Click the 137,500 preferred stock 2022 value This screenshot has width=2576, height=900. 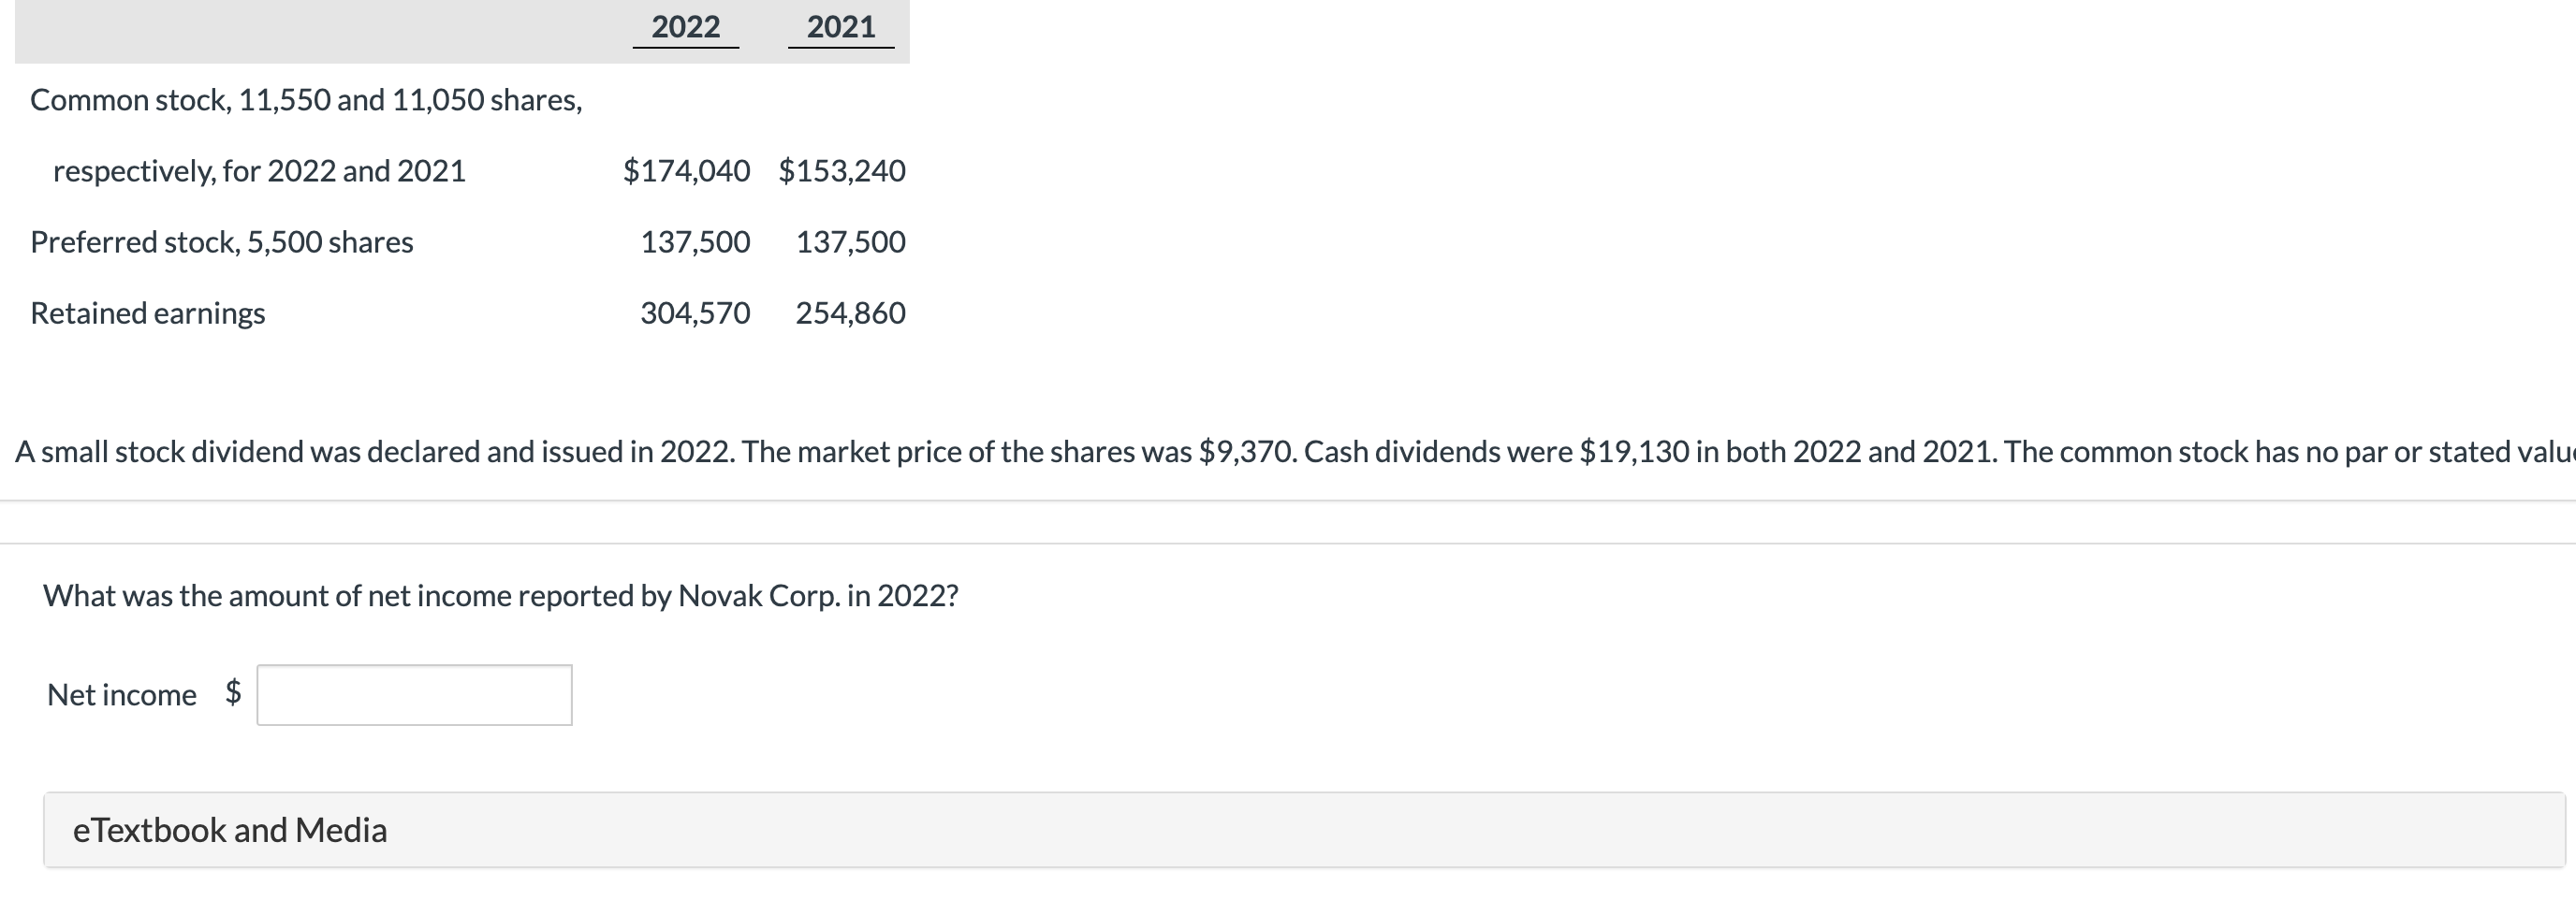click(x=697, y=241)
